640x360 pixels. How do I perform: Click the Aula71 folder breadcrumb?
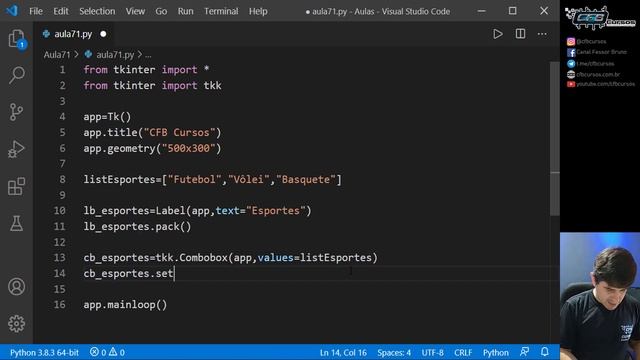click(x=57, y=54)
